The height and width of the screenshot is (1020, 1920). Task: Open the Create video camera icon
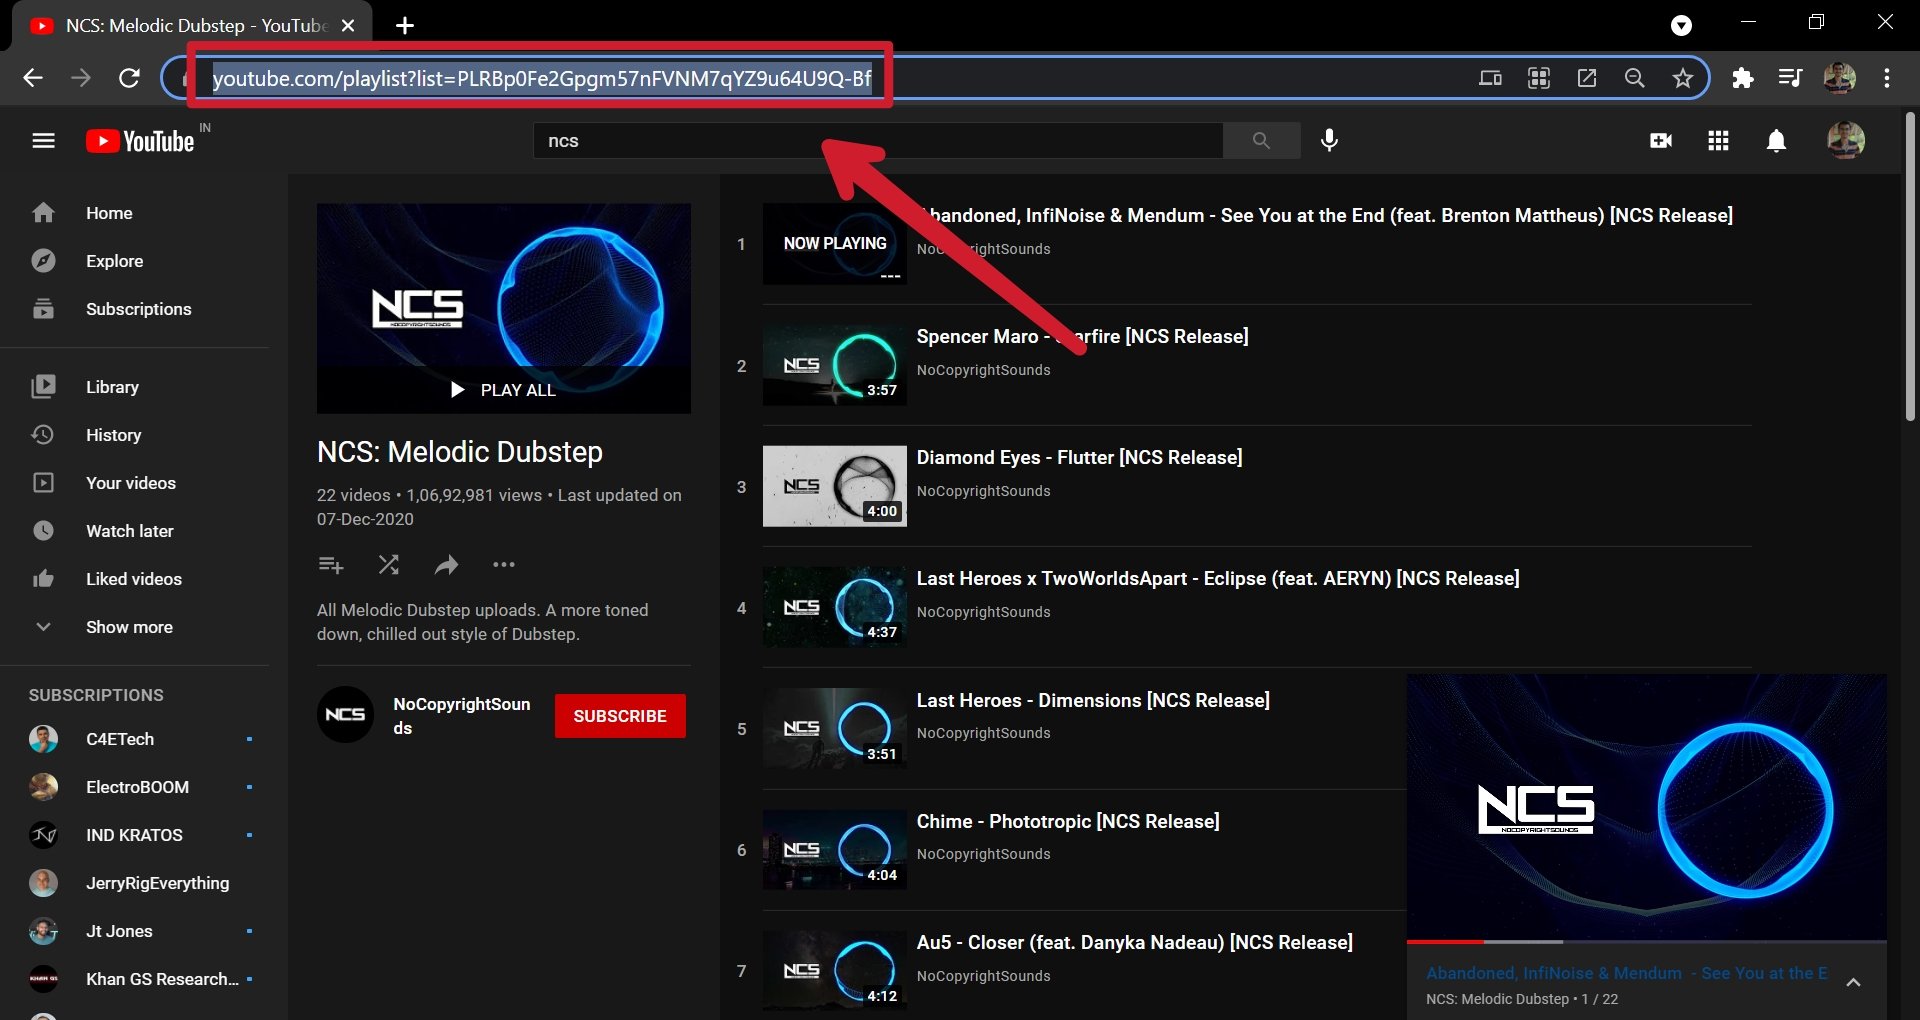[1661, 141]
